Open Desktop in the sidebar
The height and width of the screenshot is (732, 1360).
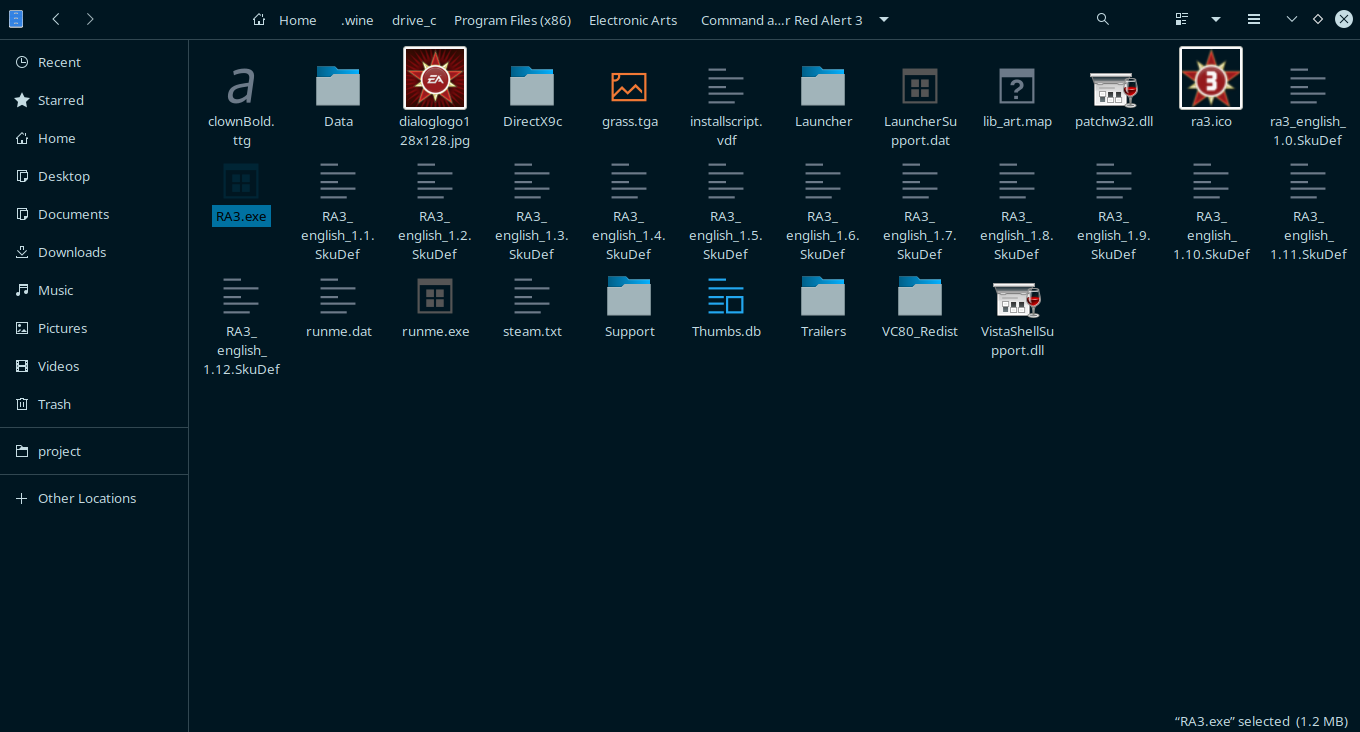point(94,176)
